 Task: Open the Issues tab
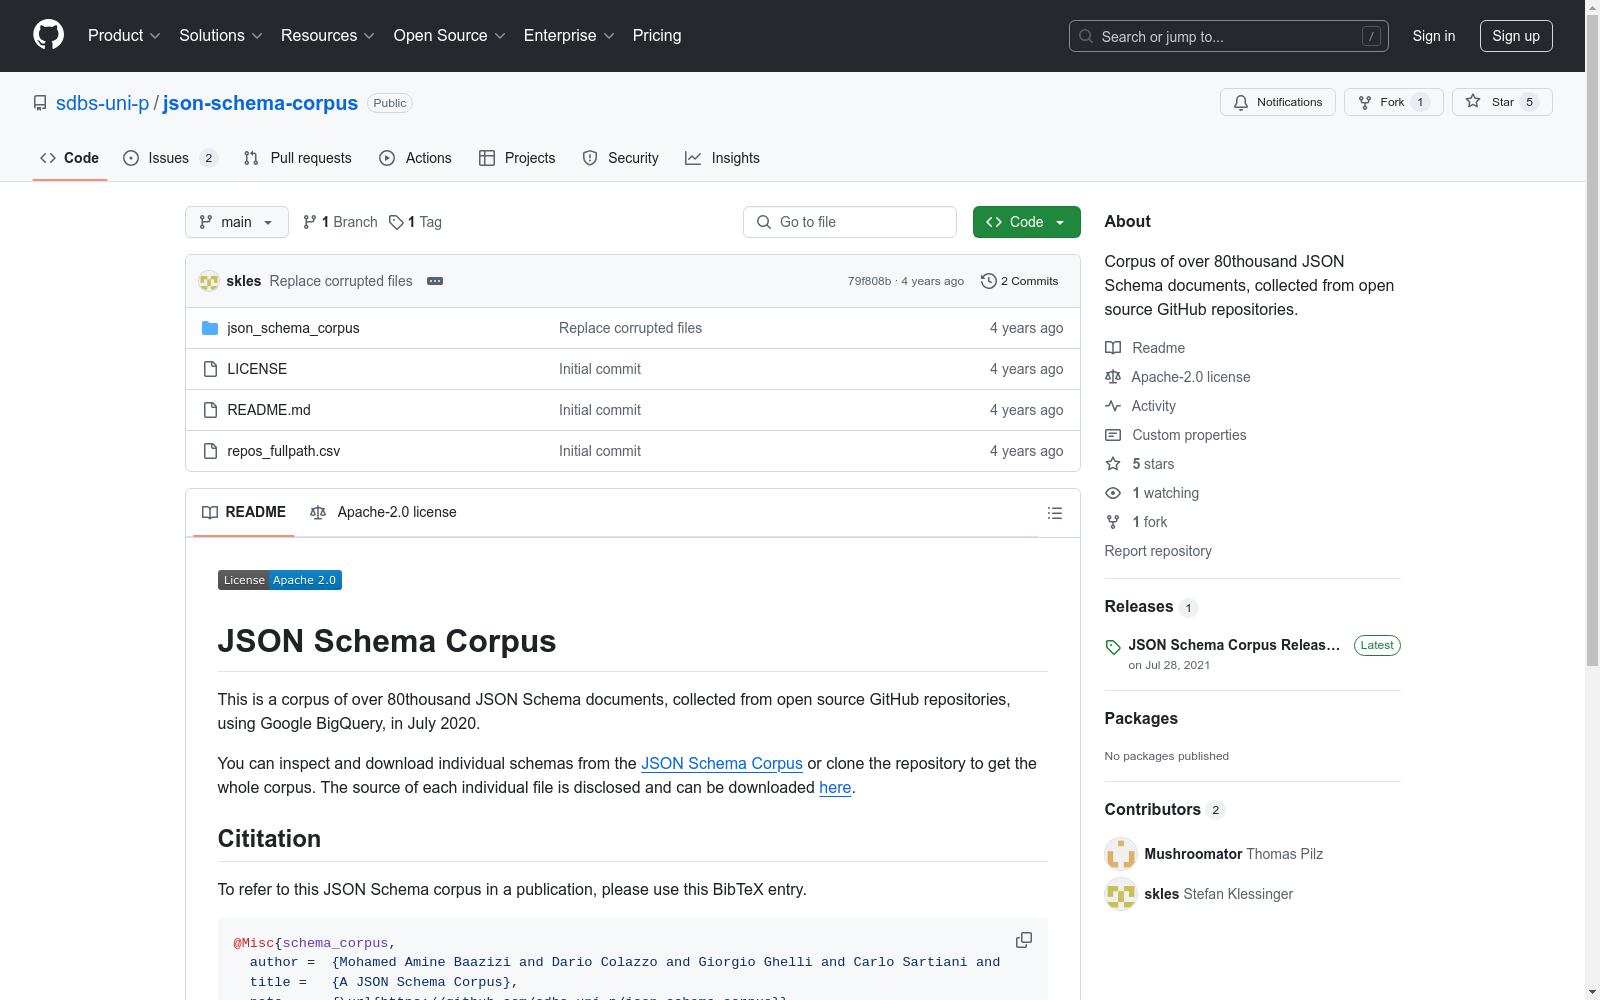pyautogui.click(x=170, y=158)
